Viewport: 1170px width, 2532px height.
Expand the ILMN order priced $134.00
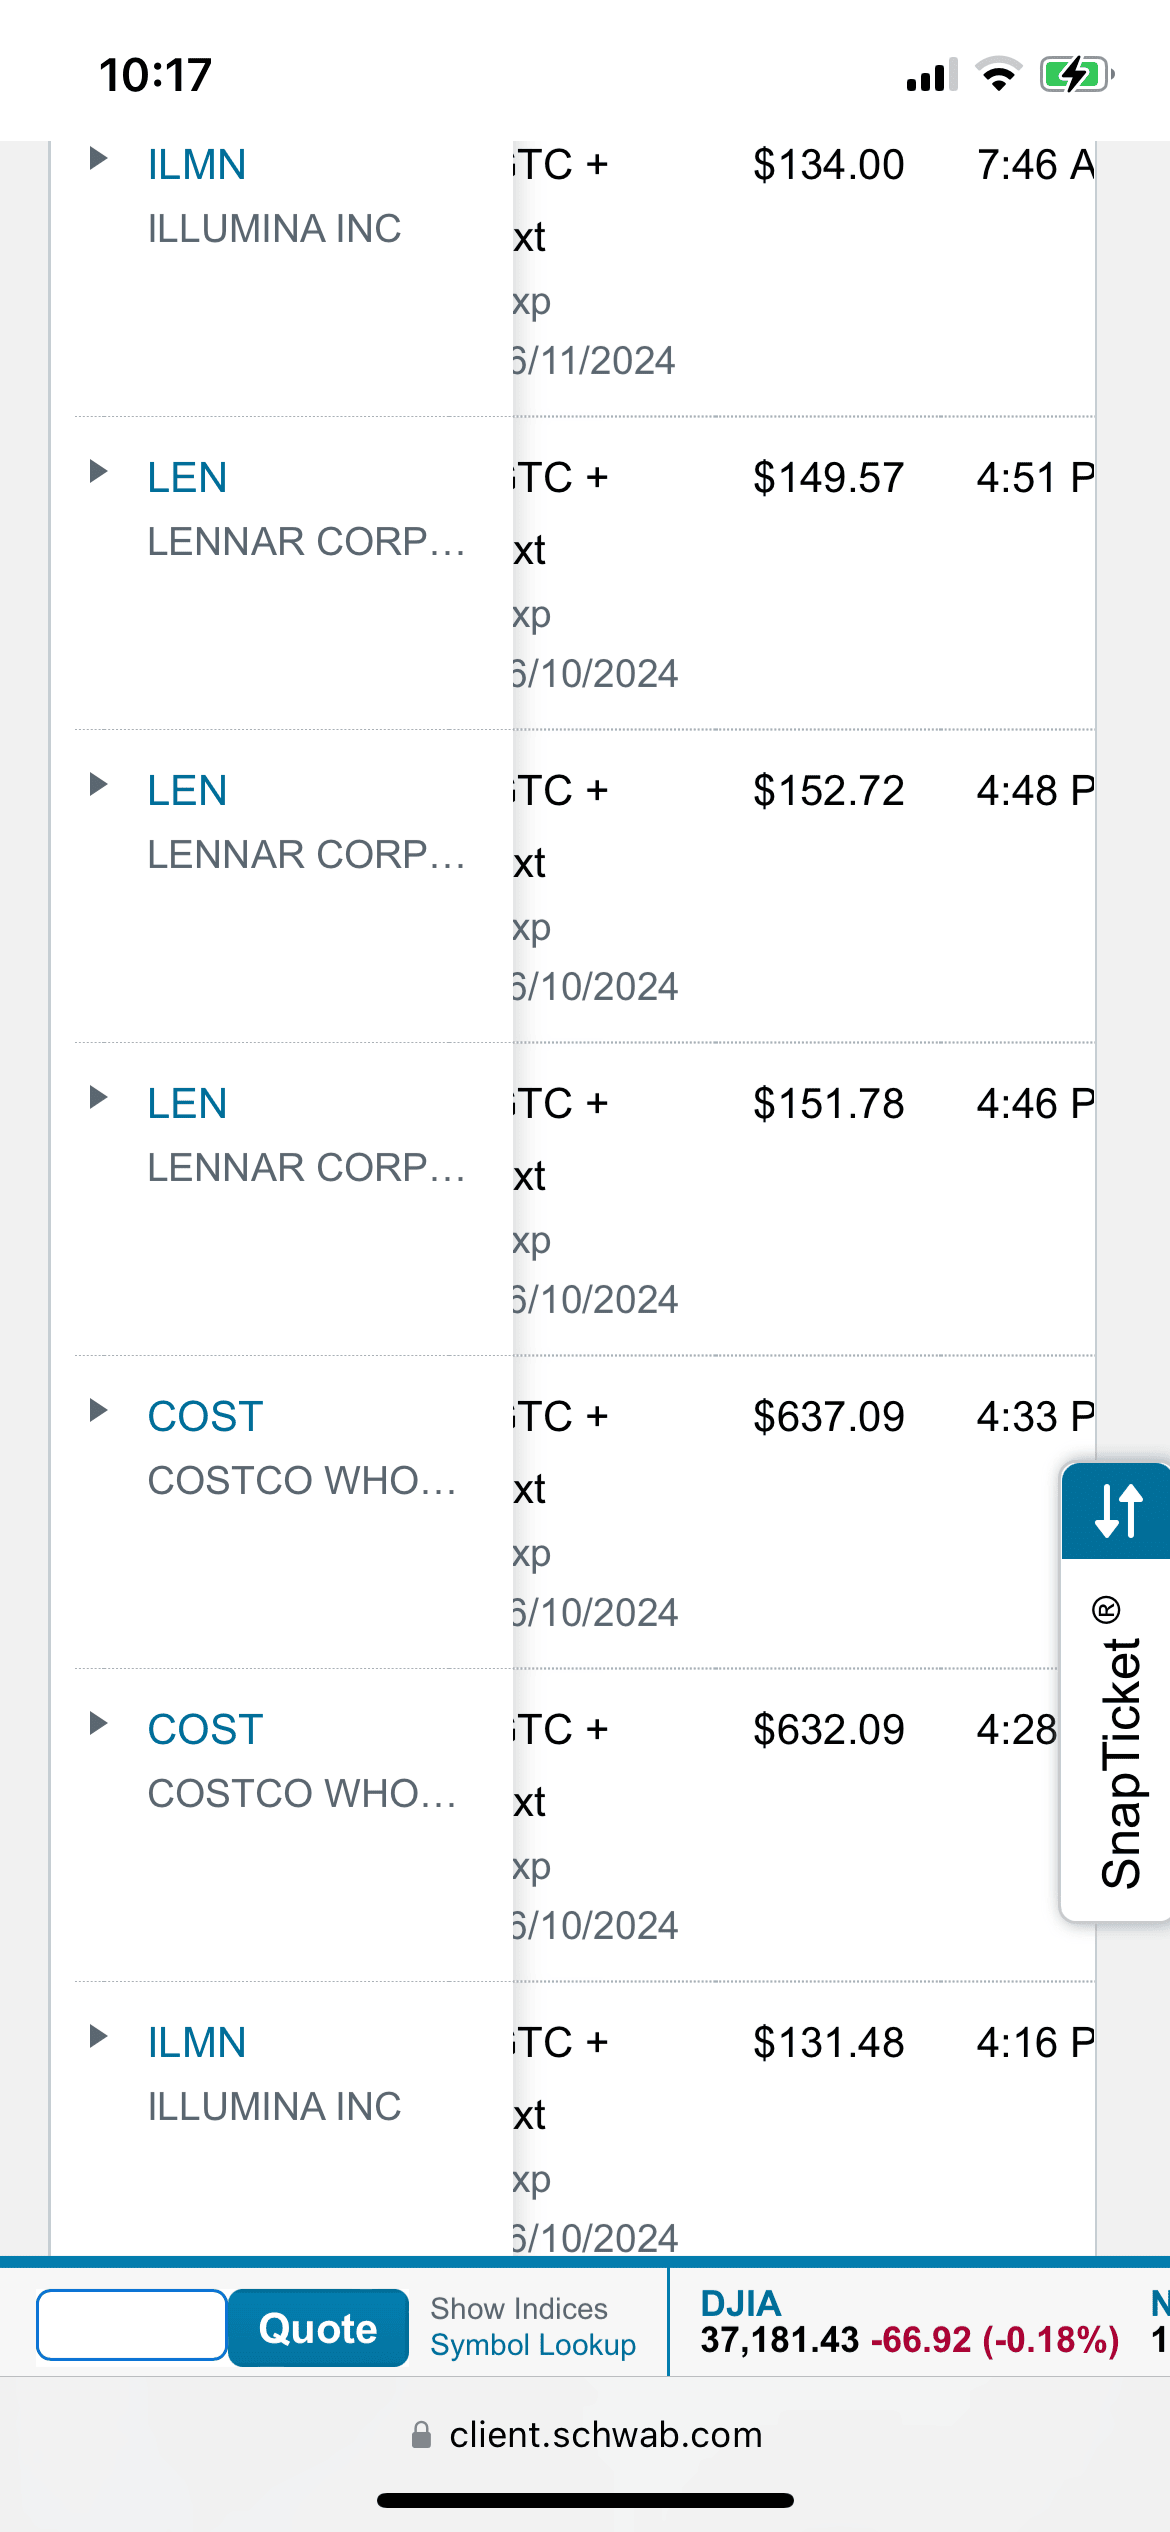click(x=98, y=158)
